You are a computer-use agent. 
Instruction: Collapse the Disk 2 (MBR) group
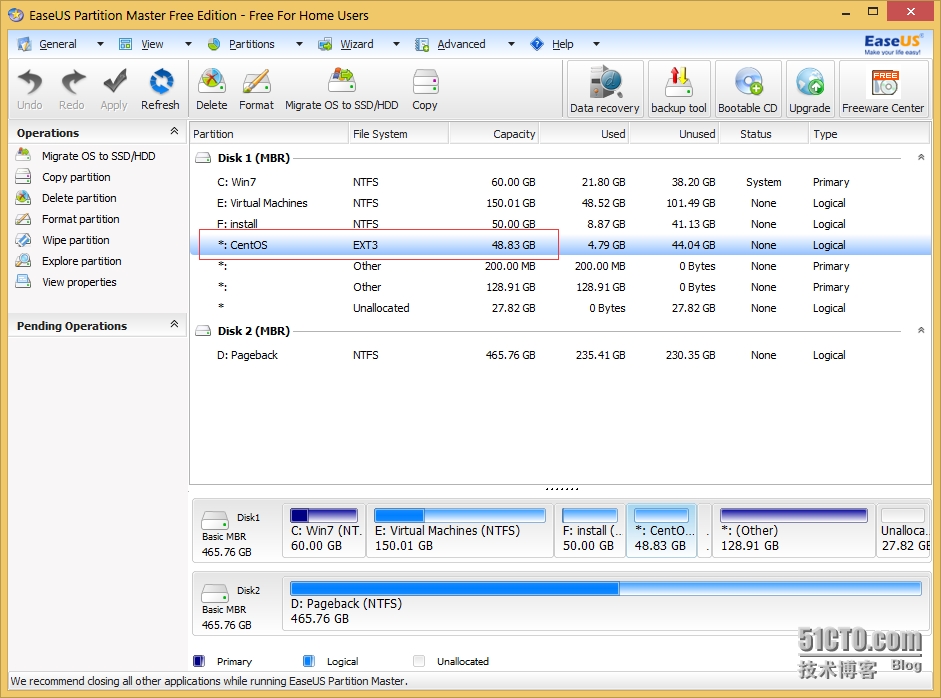(921, 330)
